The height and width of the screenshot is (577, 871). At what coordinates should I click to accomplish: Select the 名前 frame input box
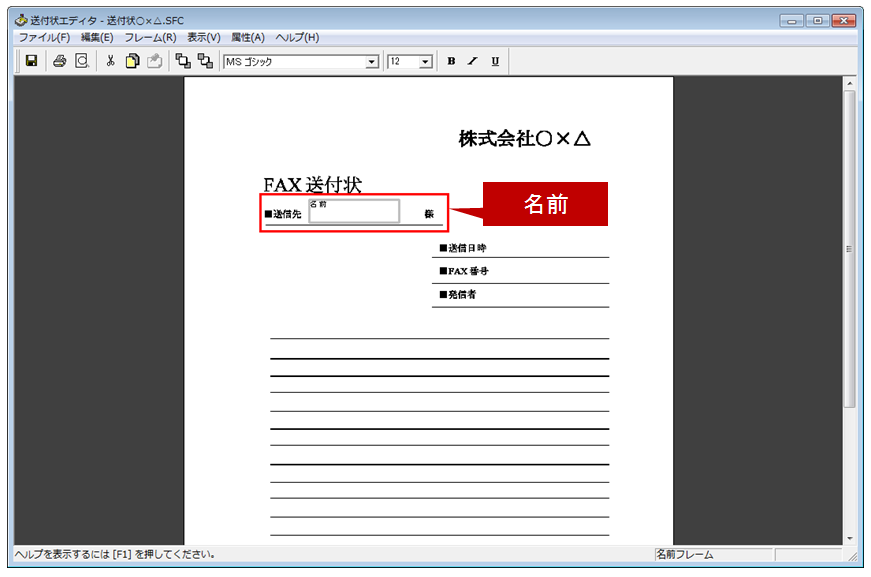coord(354,211)
